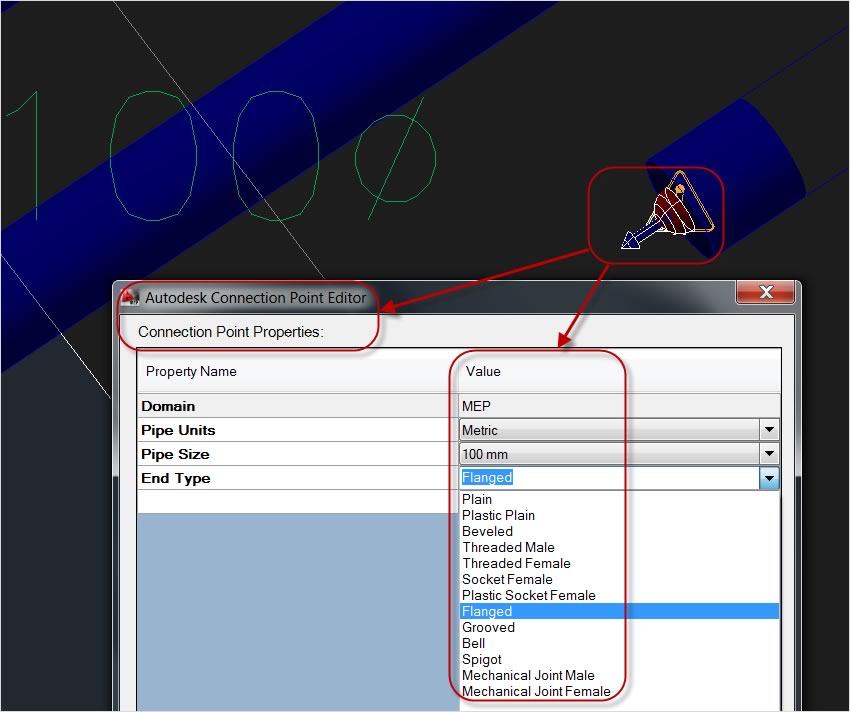850x712 pixels.
Task: Pick Plastic Socket Female end type
Action: click(528, 595)
